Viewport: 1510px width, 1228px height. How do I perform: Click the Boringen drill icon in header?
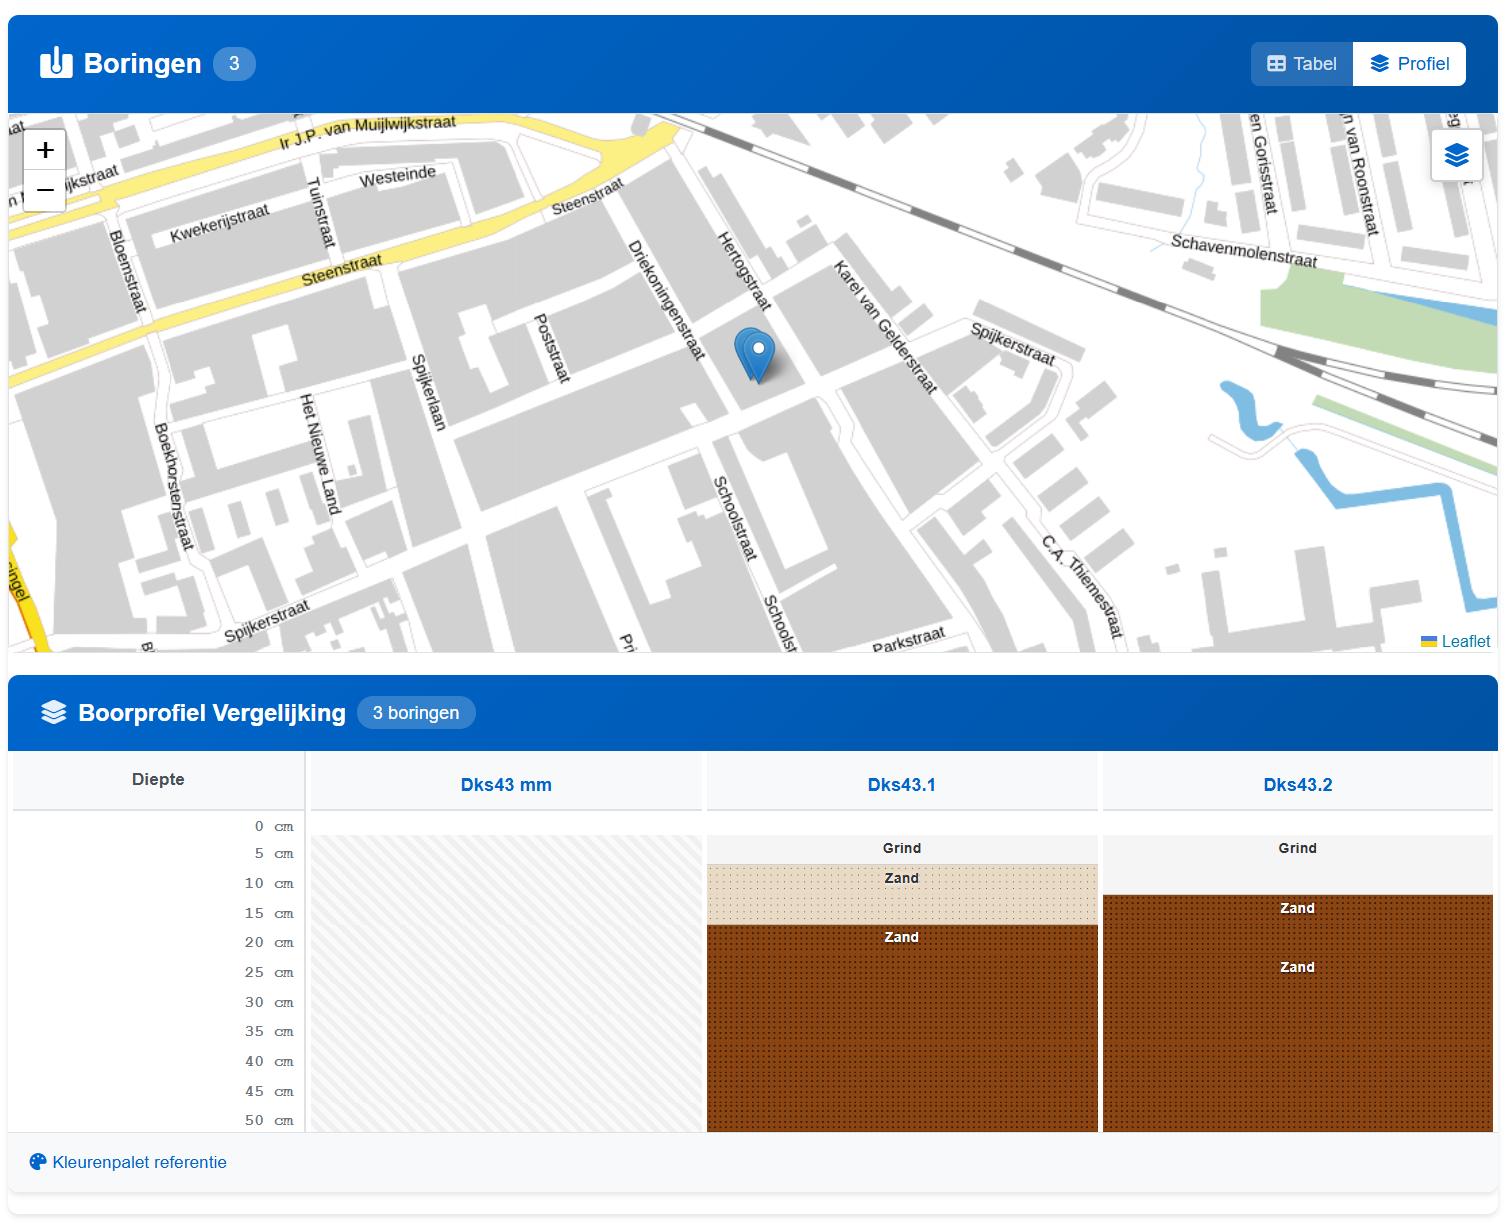tap(56, 63)
